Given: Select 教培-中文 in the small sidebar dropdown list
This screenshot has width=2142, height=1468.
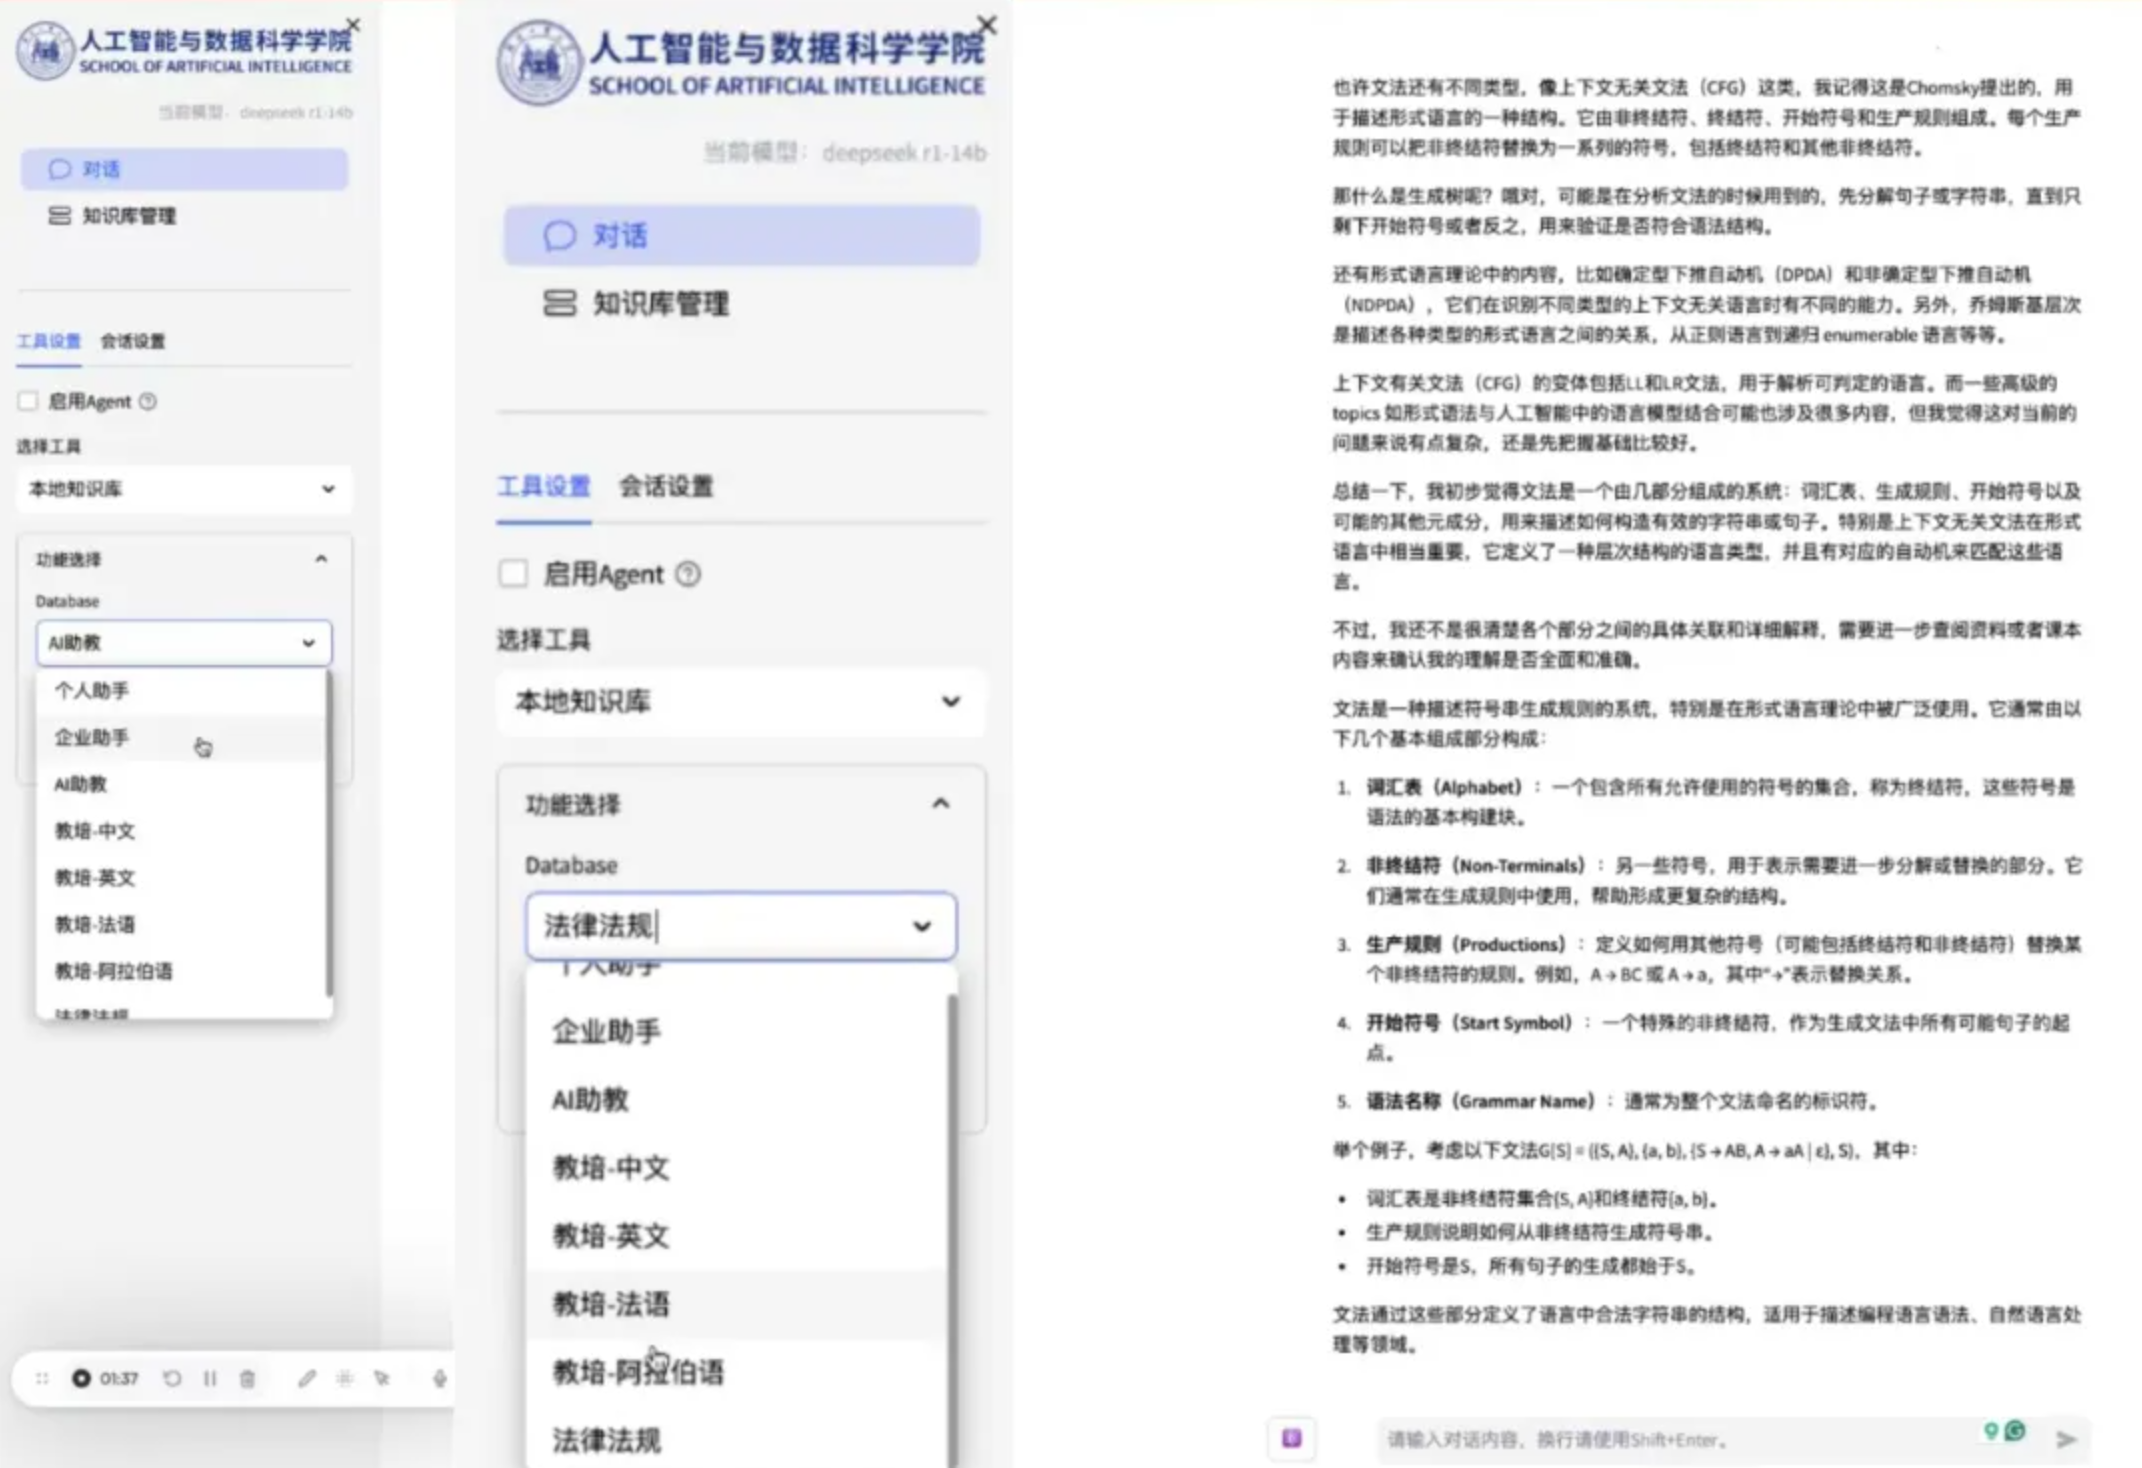Looking at the screenshot, I should pyautogui.click(x=181, y=831).
